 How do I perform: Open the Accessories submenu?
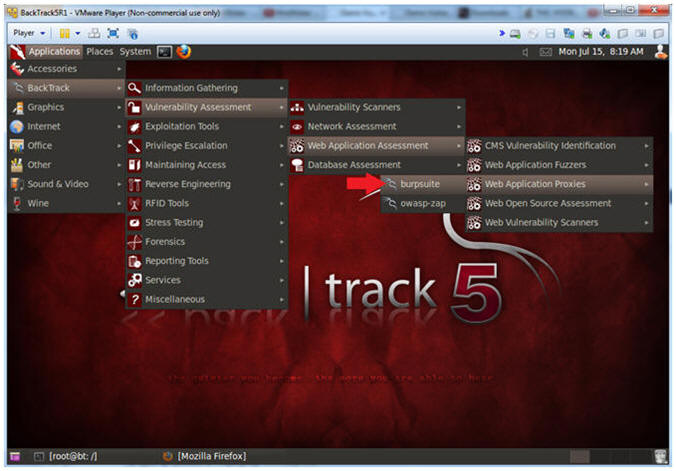click(x=66, y=69)
